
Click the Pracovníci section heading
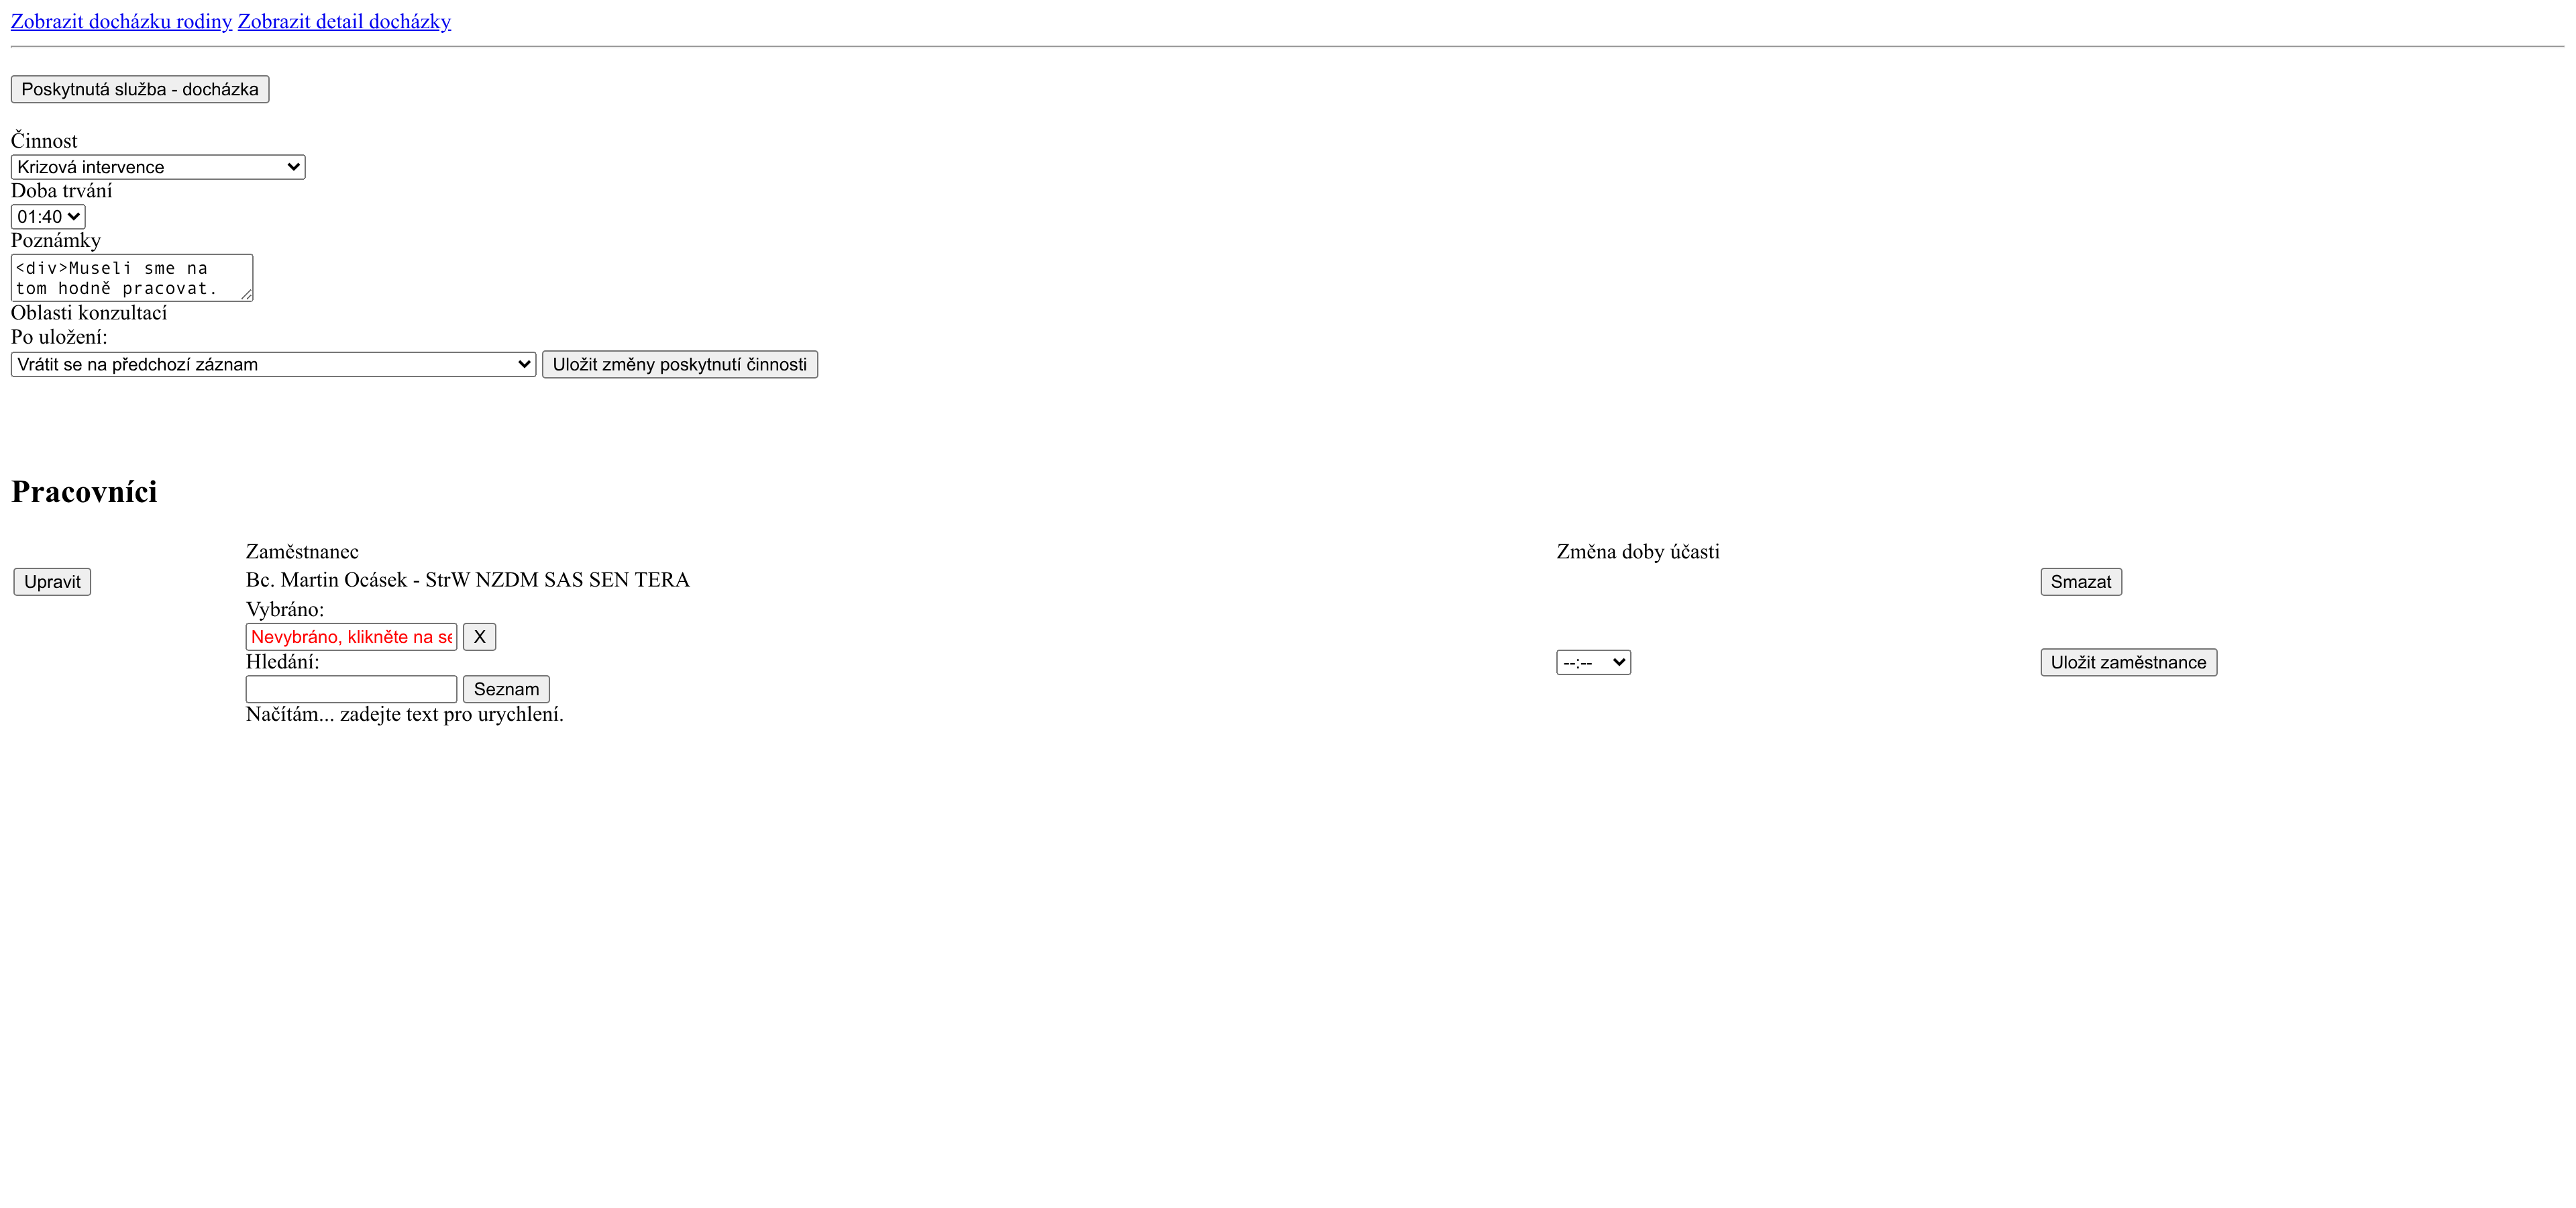(x=84, y=492)
